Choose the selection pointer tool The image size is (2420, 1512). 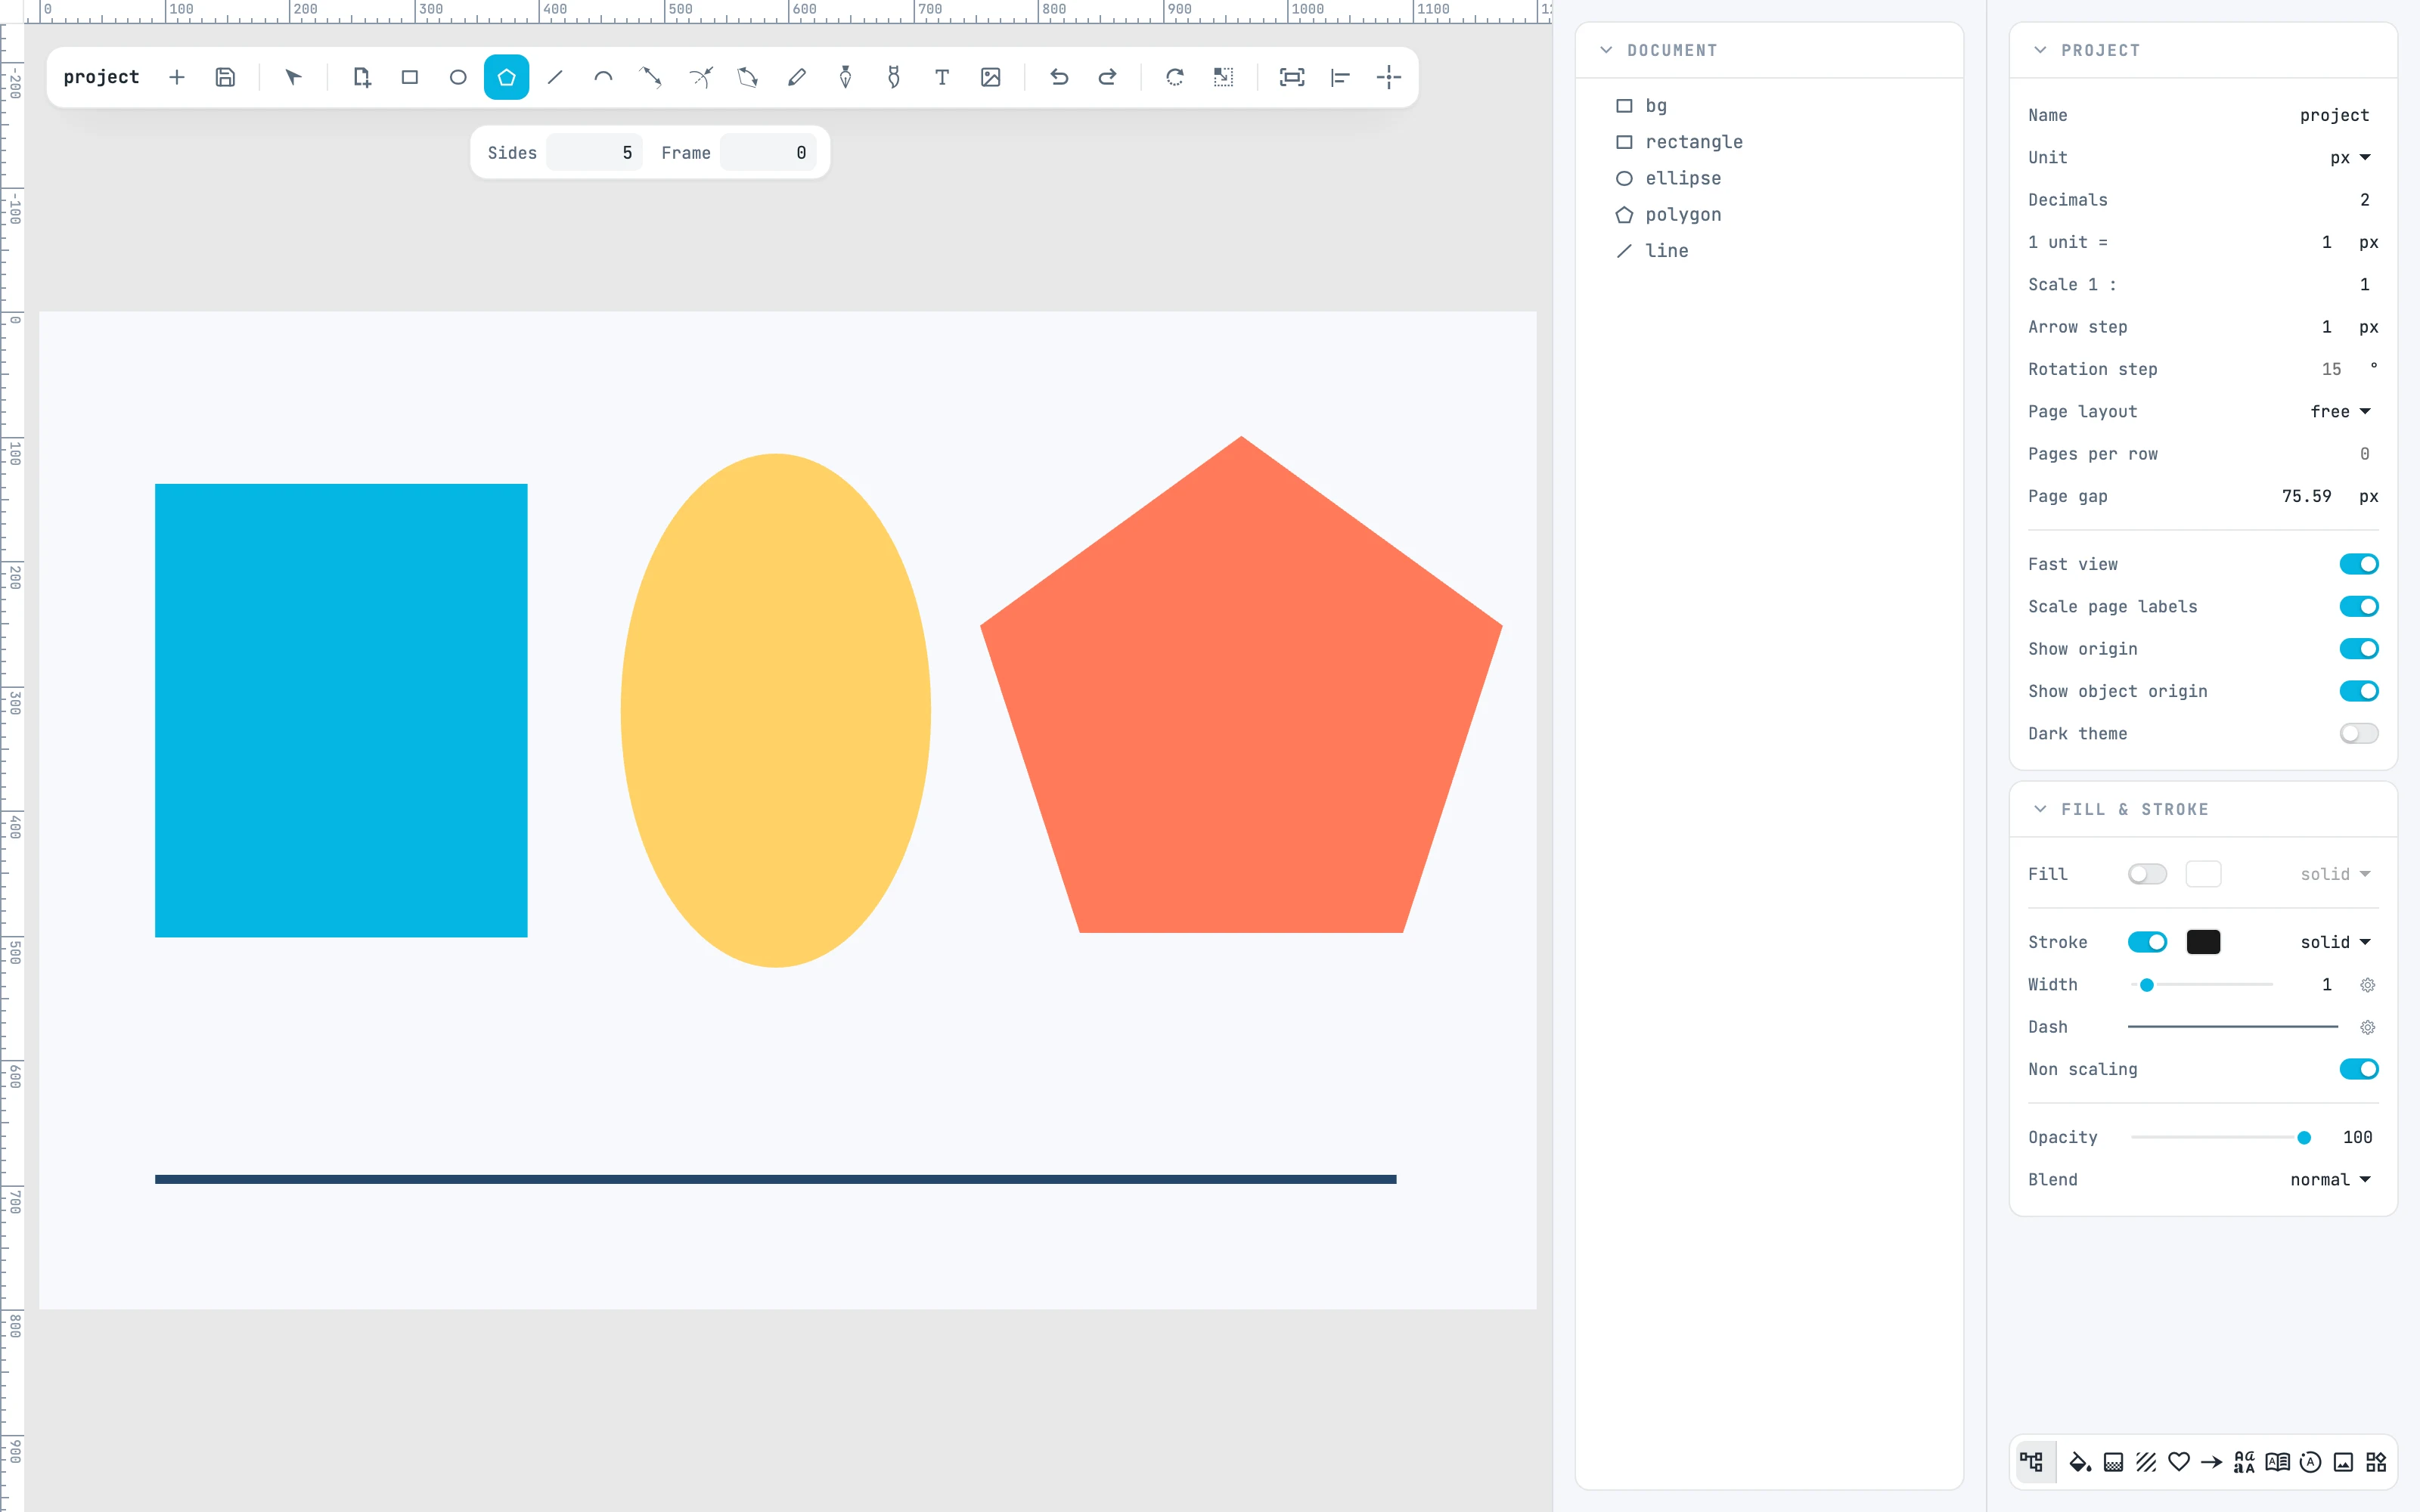[x=293, y=77]
